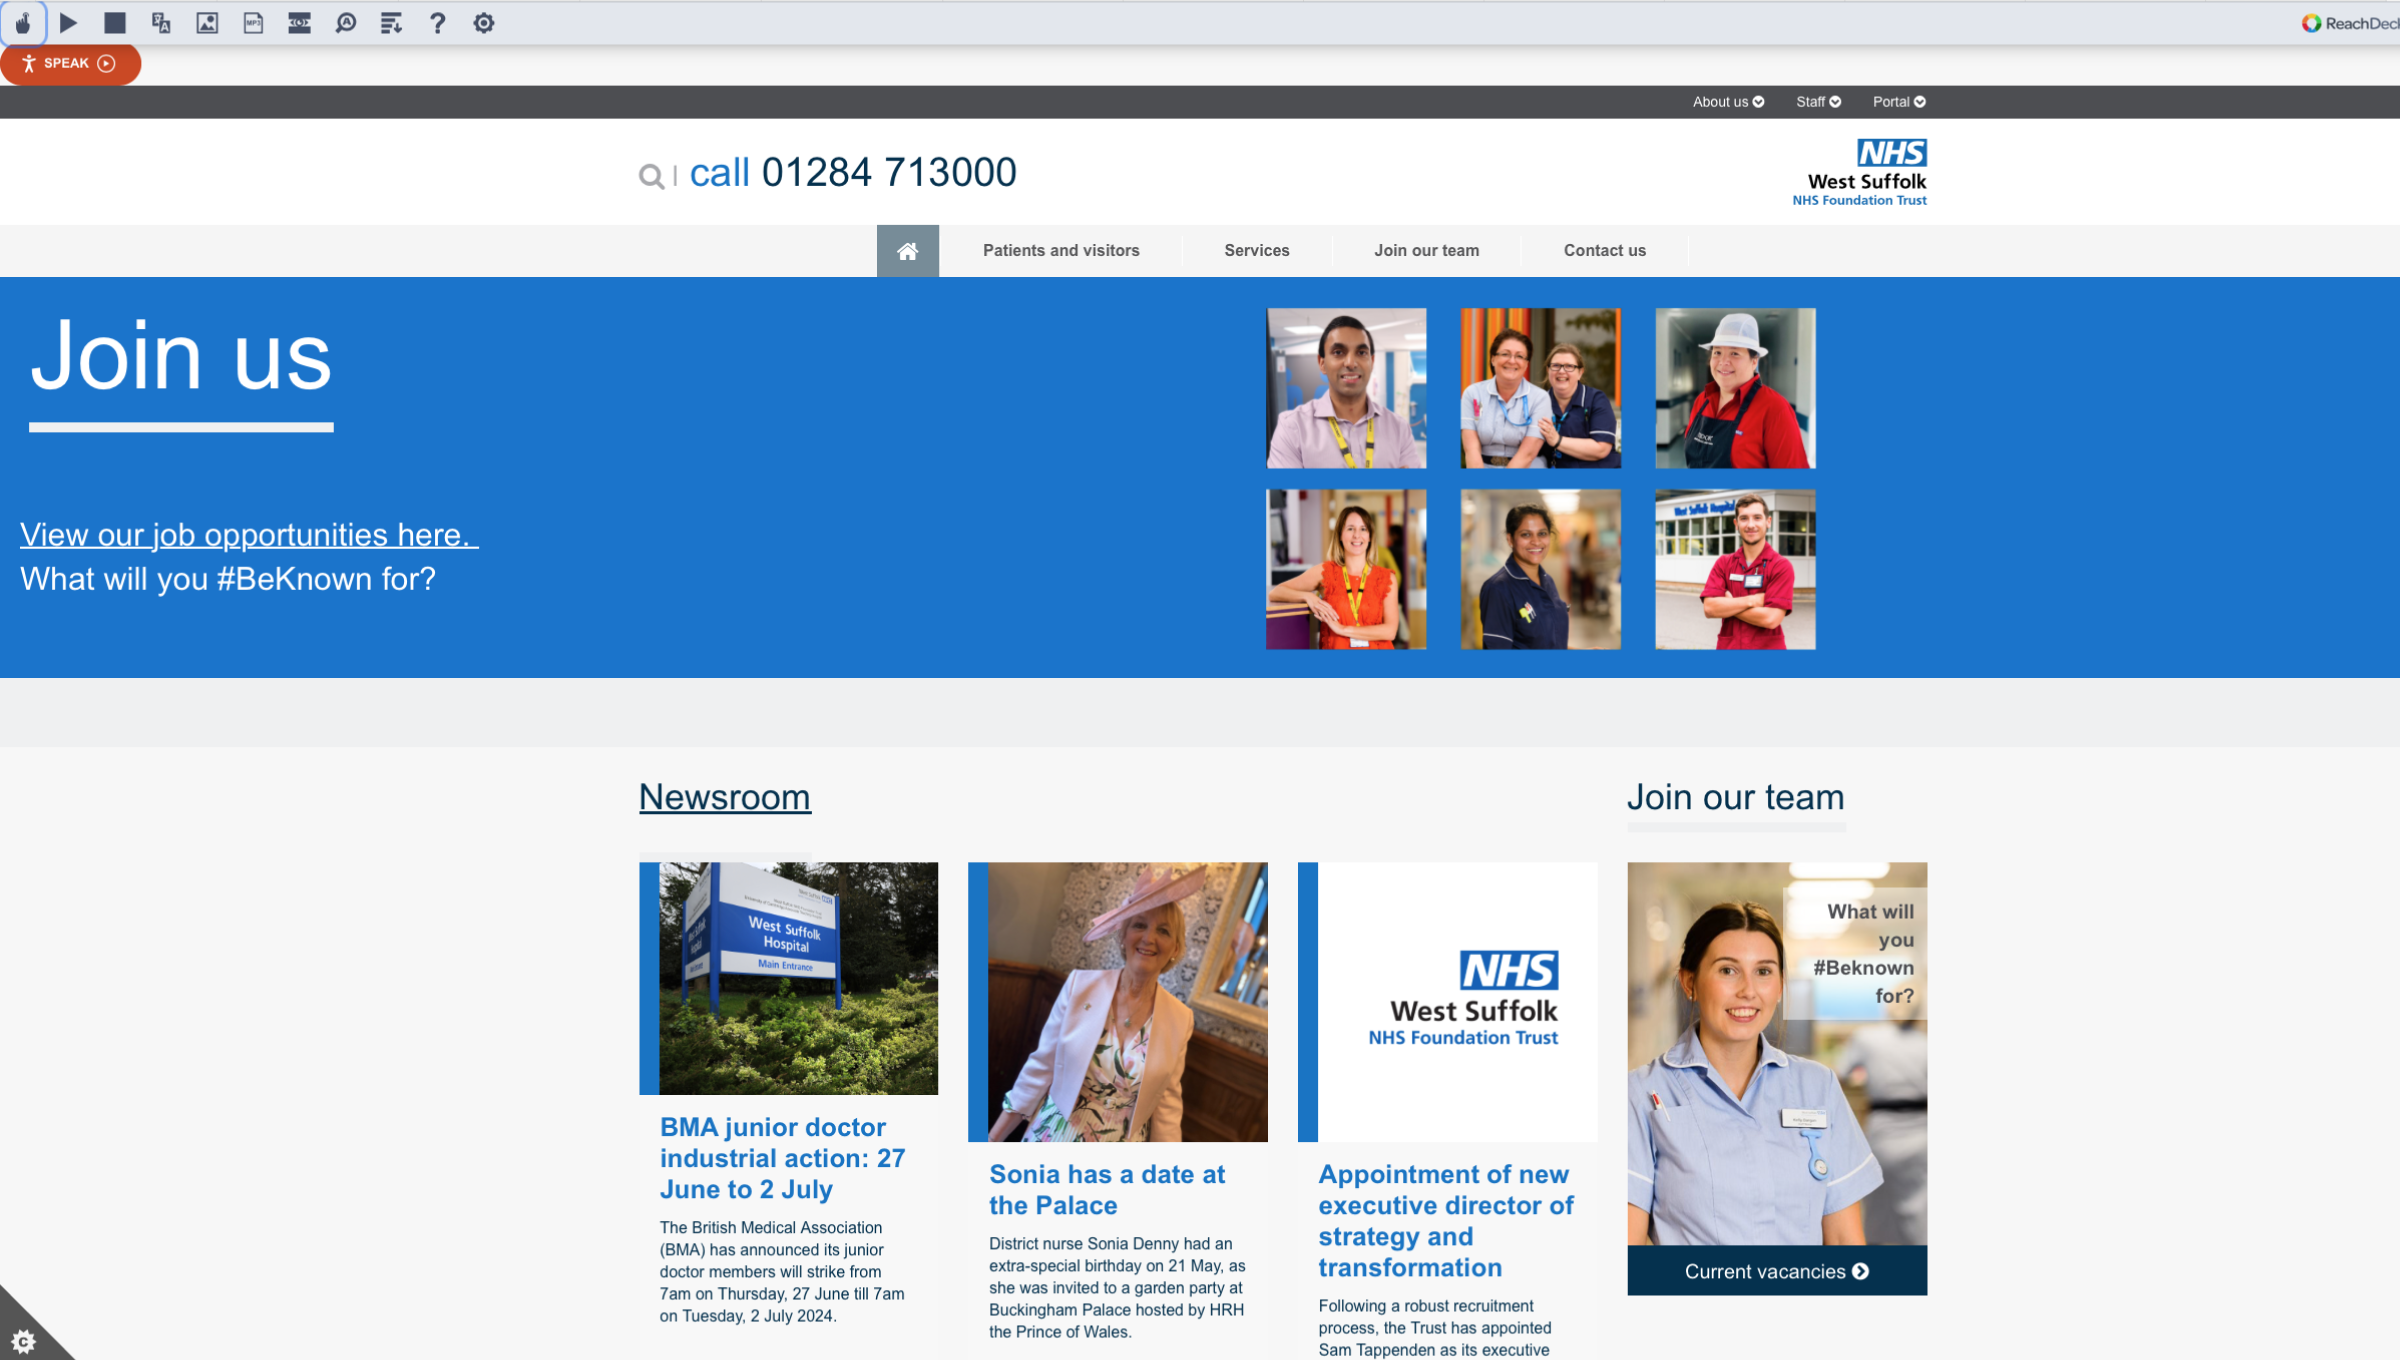Select Join our team in the navigation
The width and height of the screenshot is (2400, 1360).
tap(1427, 250)
